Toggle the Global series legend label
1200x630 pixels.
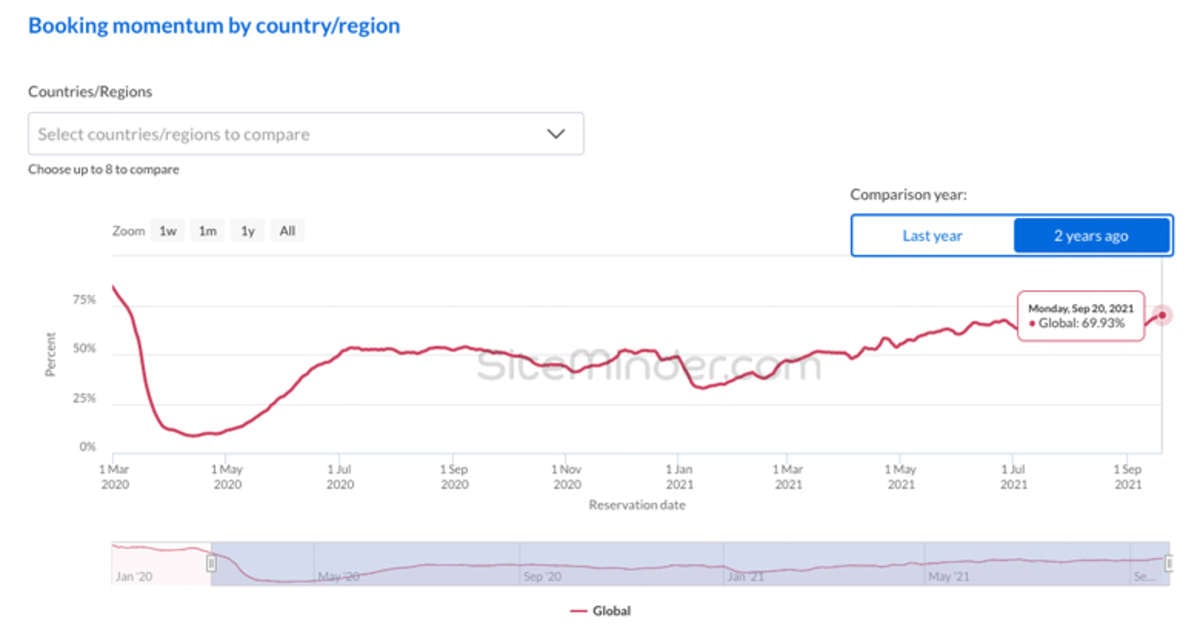coord(611,610)
